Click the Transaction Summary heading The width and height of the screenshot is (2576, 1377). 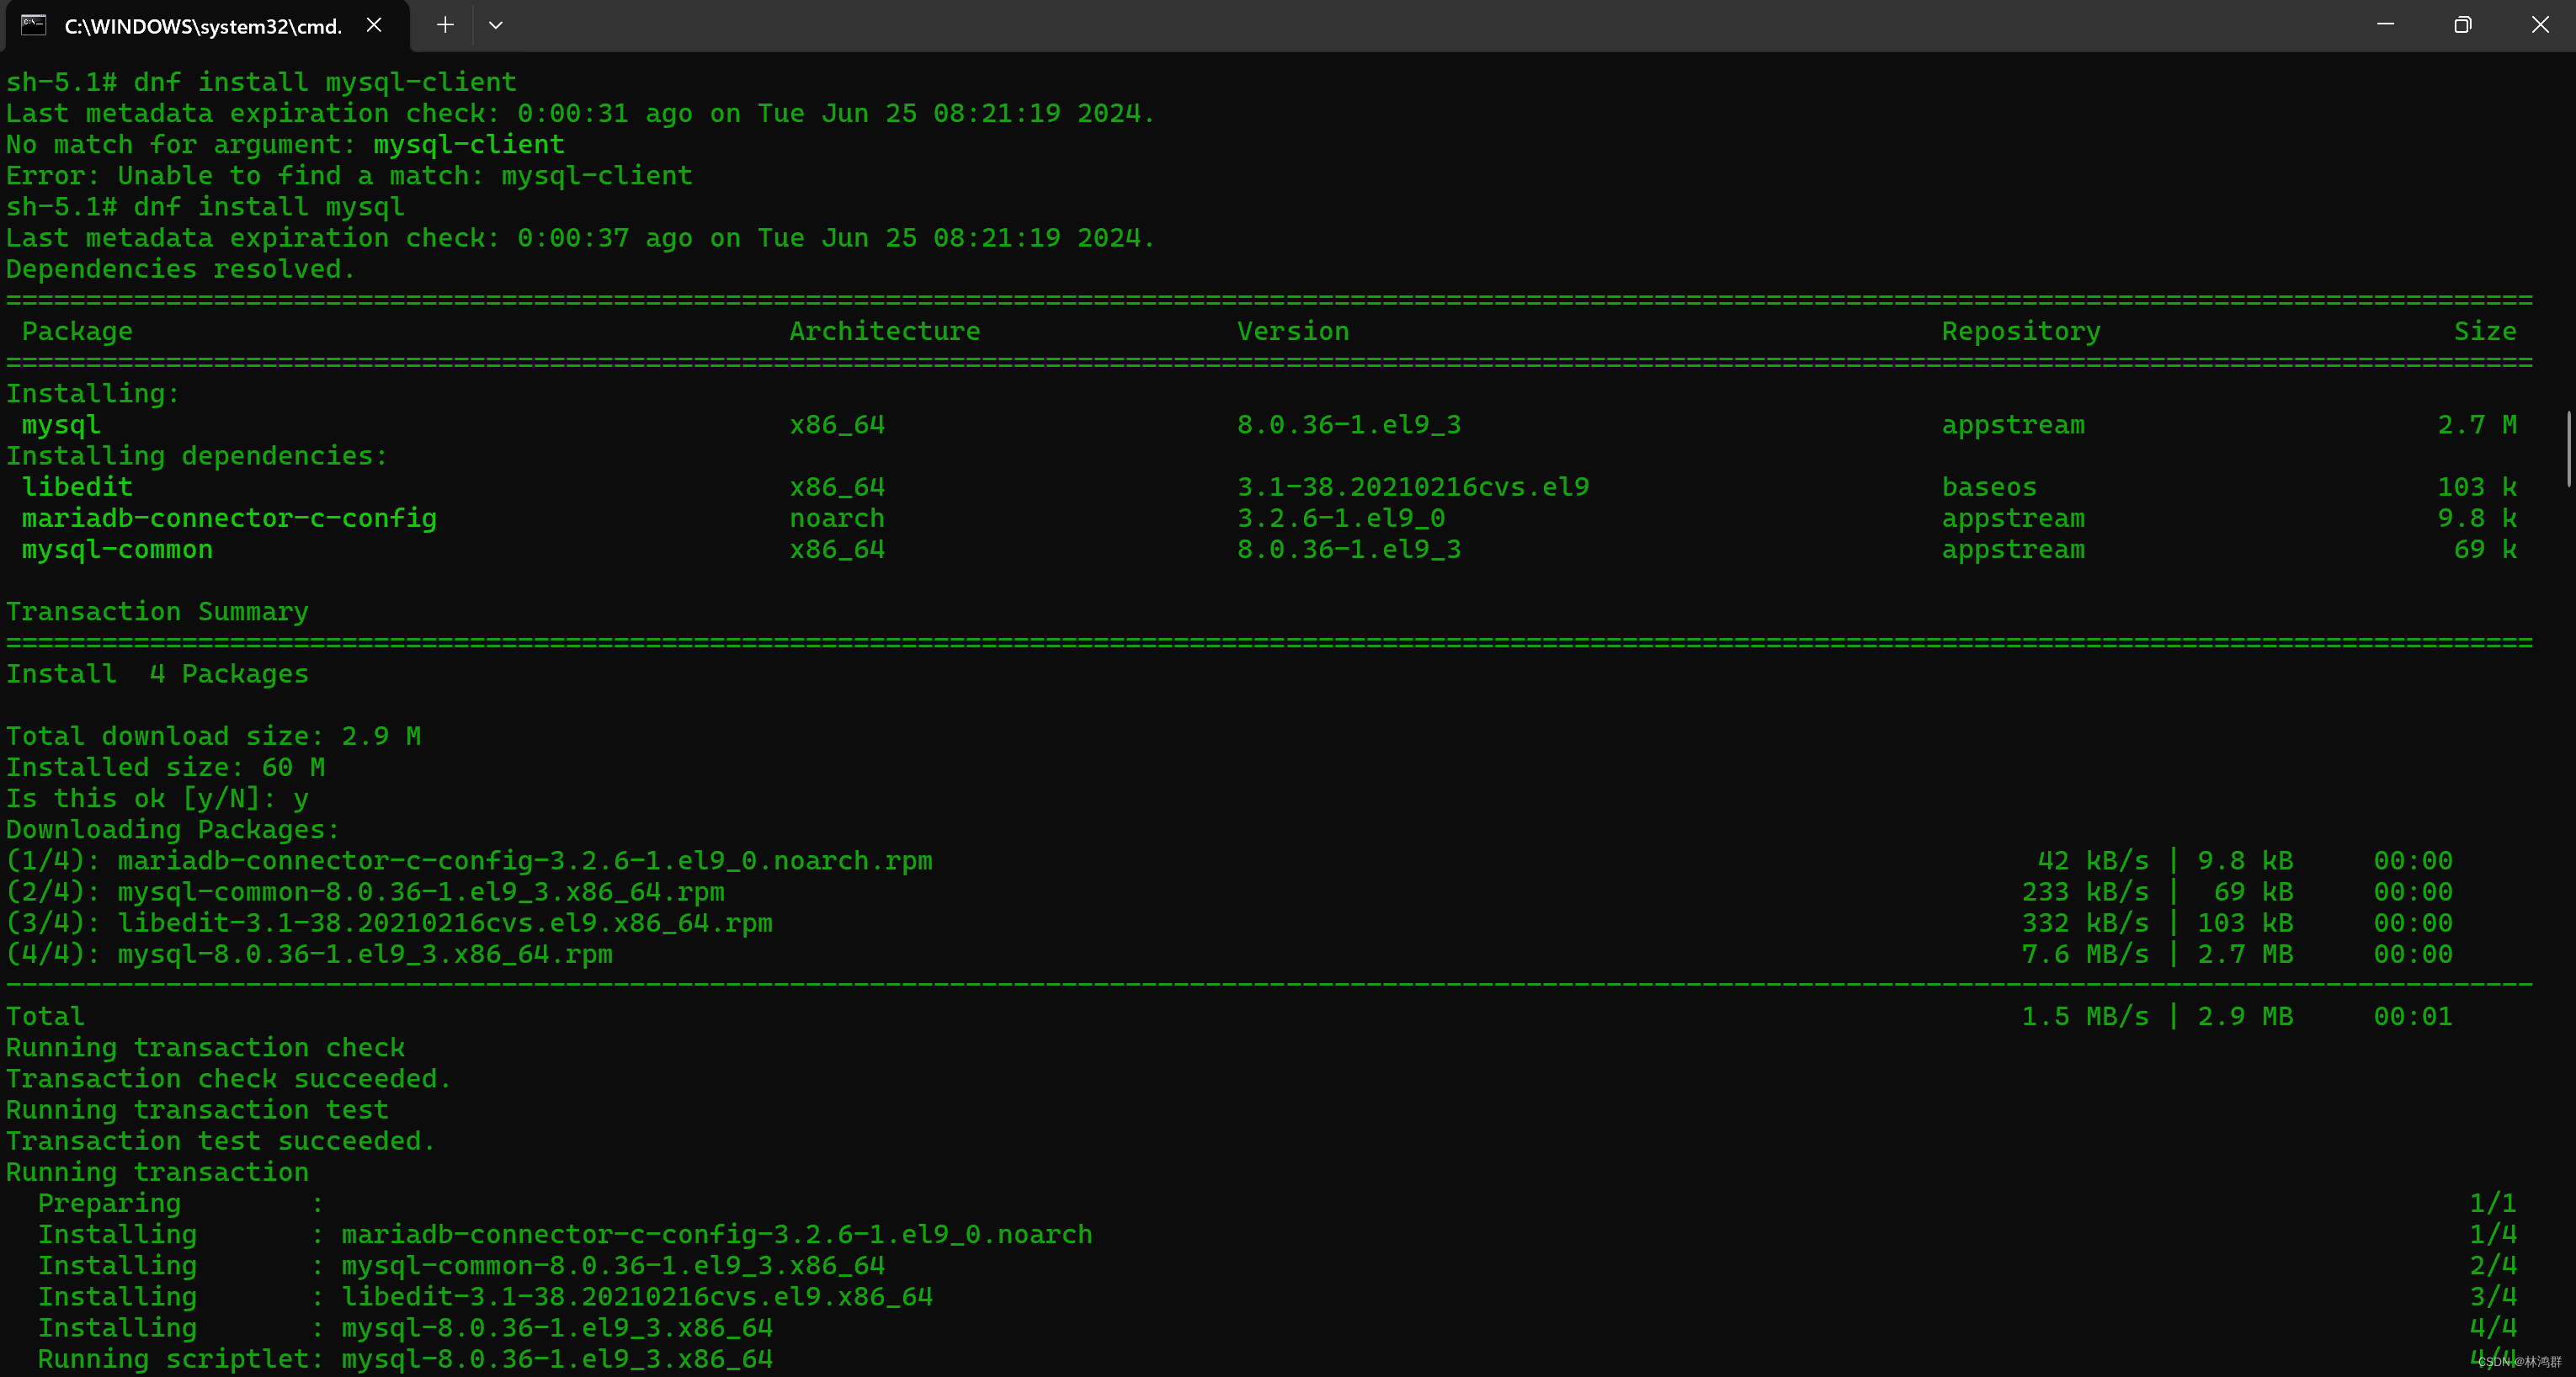(157, 611)
